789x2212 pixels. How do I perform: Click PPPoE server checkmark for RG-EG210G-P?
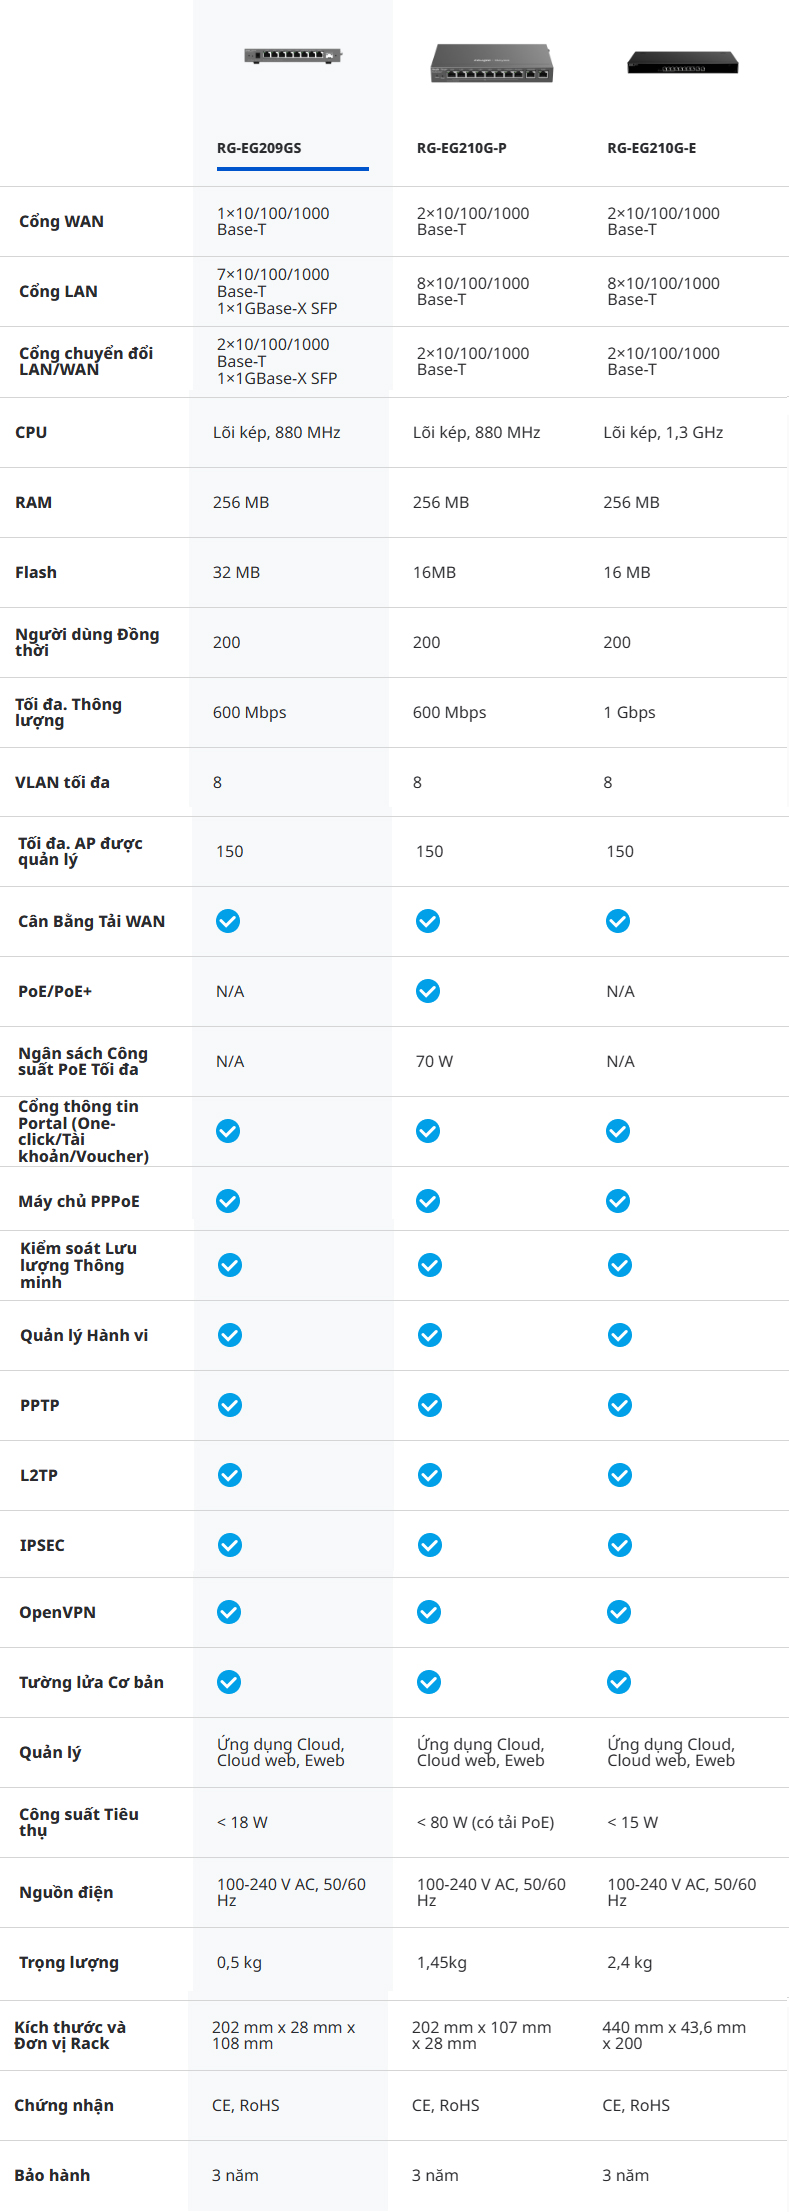[428, 1201]
